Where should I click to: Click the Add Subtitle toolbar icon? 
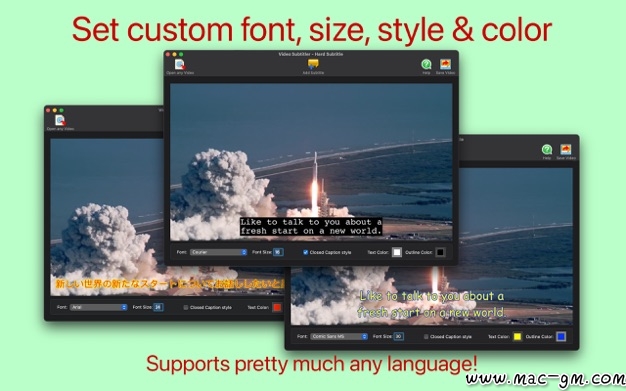313,64
